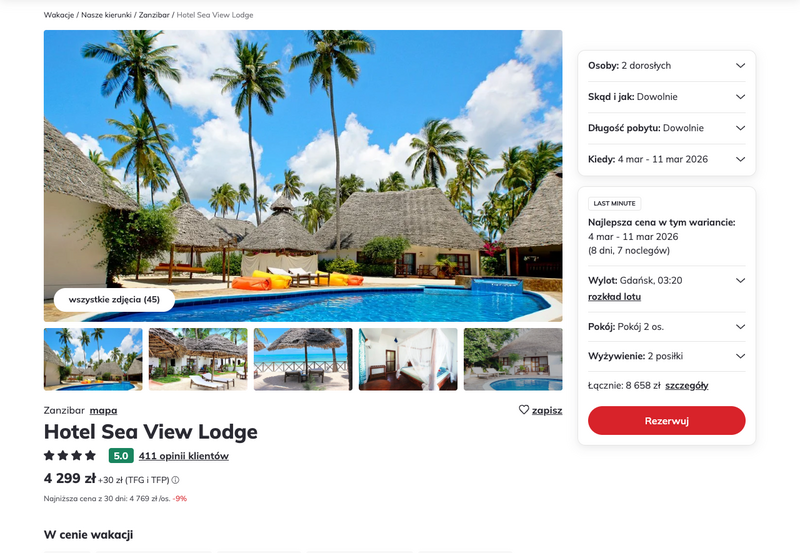Select the bedroom interior thumbnail
800x553 pixels.
pyautogui.click(x=408, y=359)
